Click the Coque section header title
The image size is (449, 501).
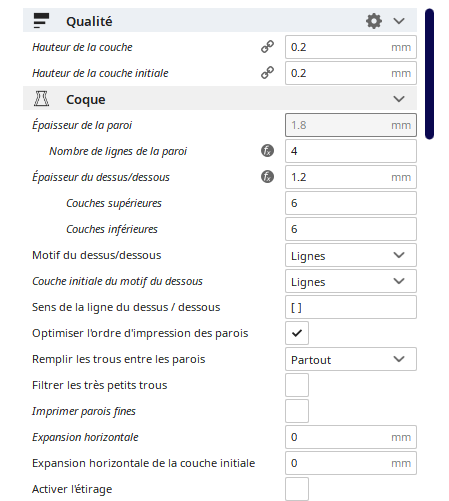[x=86, y=100]
